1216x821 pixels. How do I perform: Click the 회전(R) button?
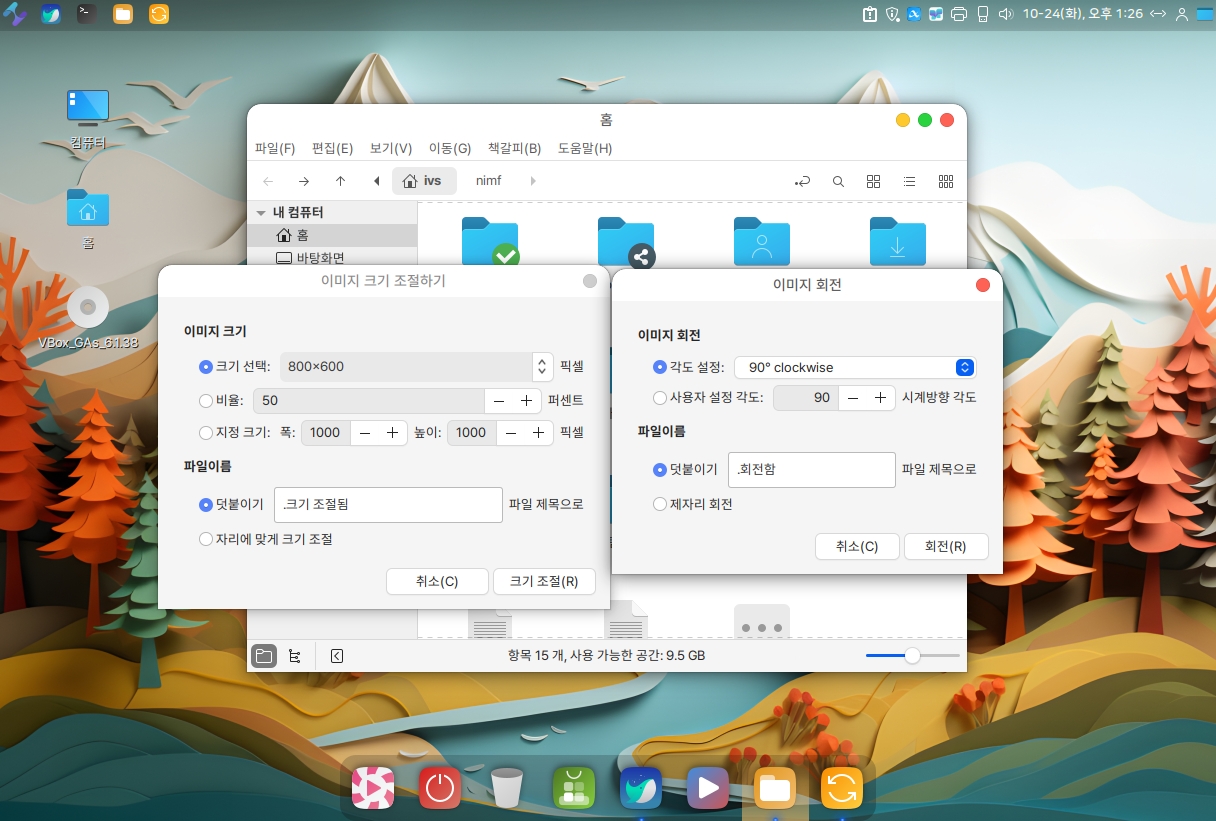945,546
